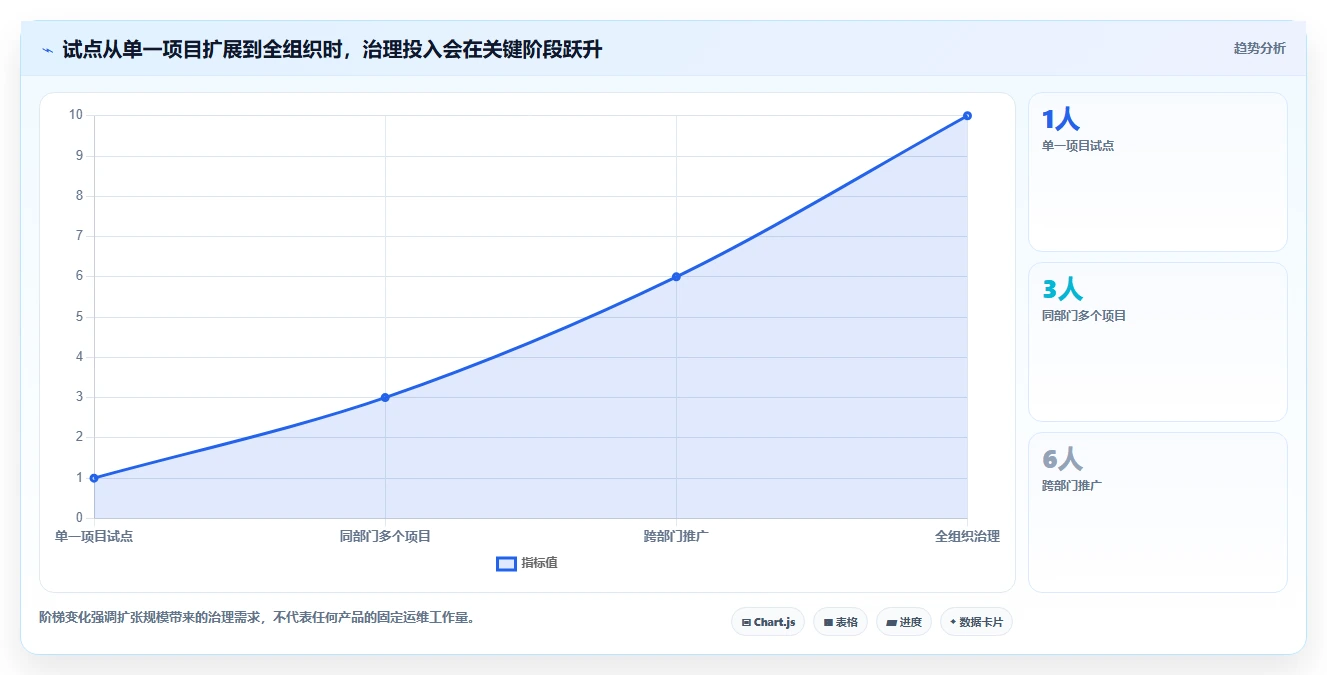The image size is (1327, 675).
Task: Select the Chart.js tag pill
Action: click(x=768, y=622)
